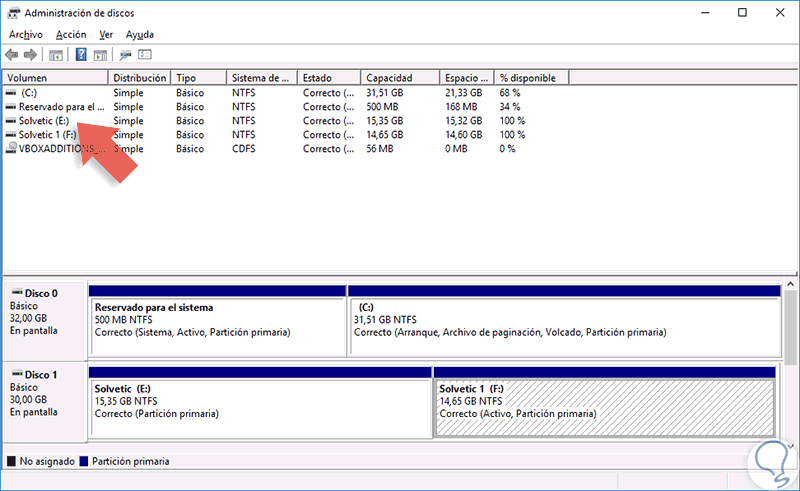This screenshot has width=800, height=491.
Task: Click the 68 % available cell
Action: [x=510, y=93]
